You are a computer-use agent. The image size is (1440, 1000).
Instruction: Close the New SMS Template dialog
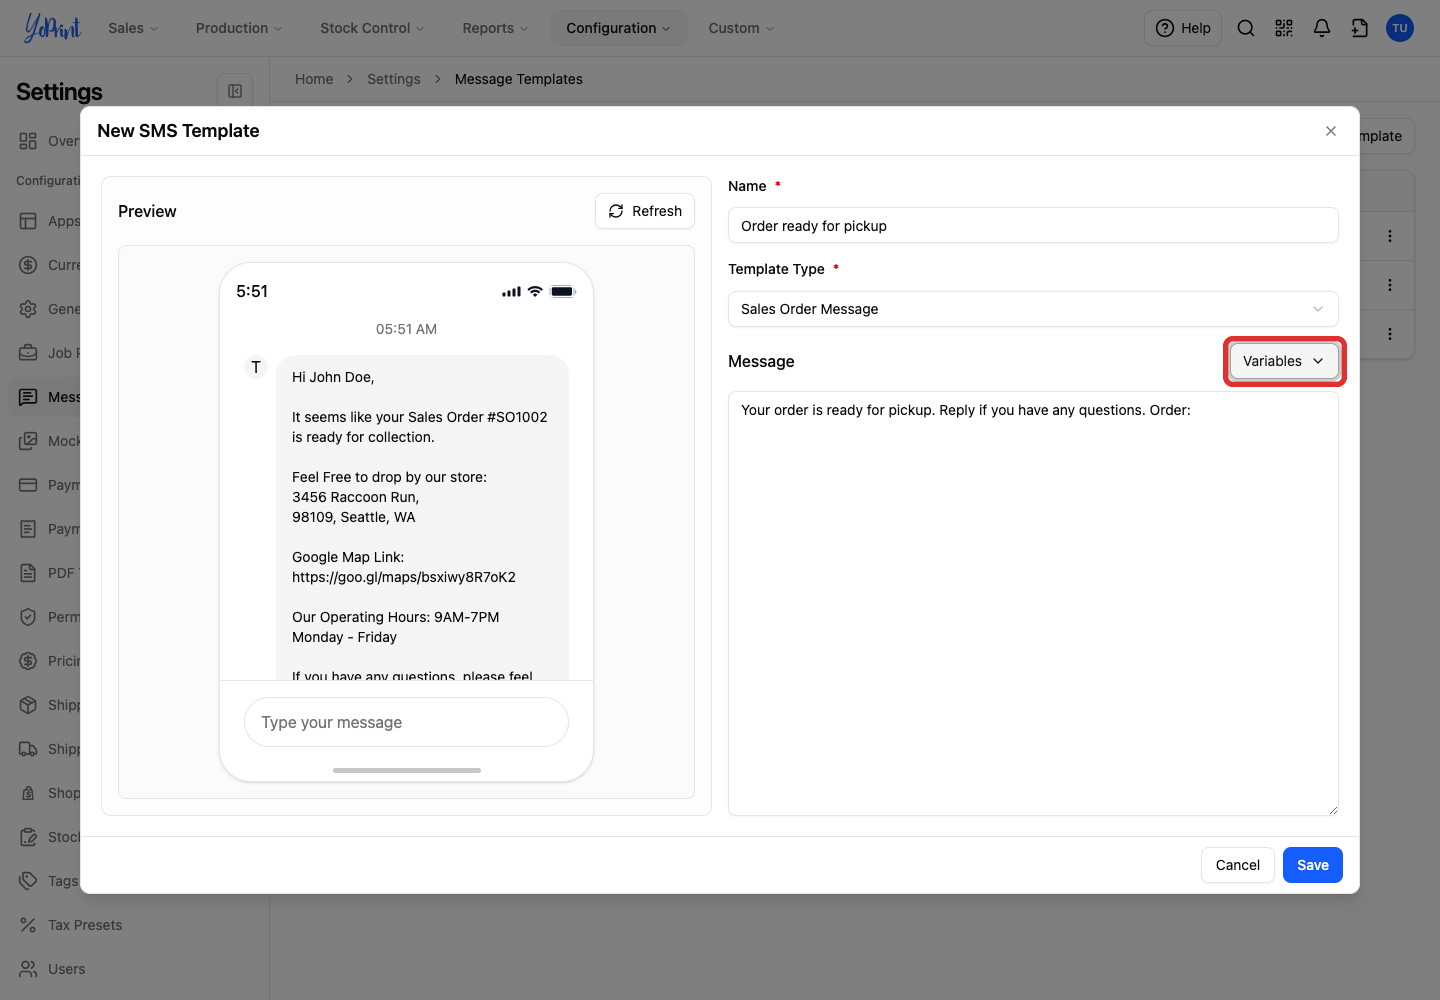pos(1331,131)
